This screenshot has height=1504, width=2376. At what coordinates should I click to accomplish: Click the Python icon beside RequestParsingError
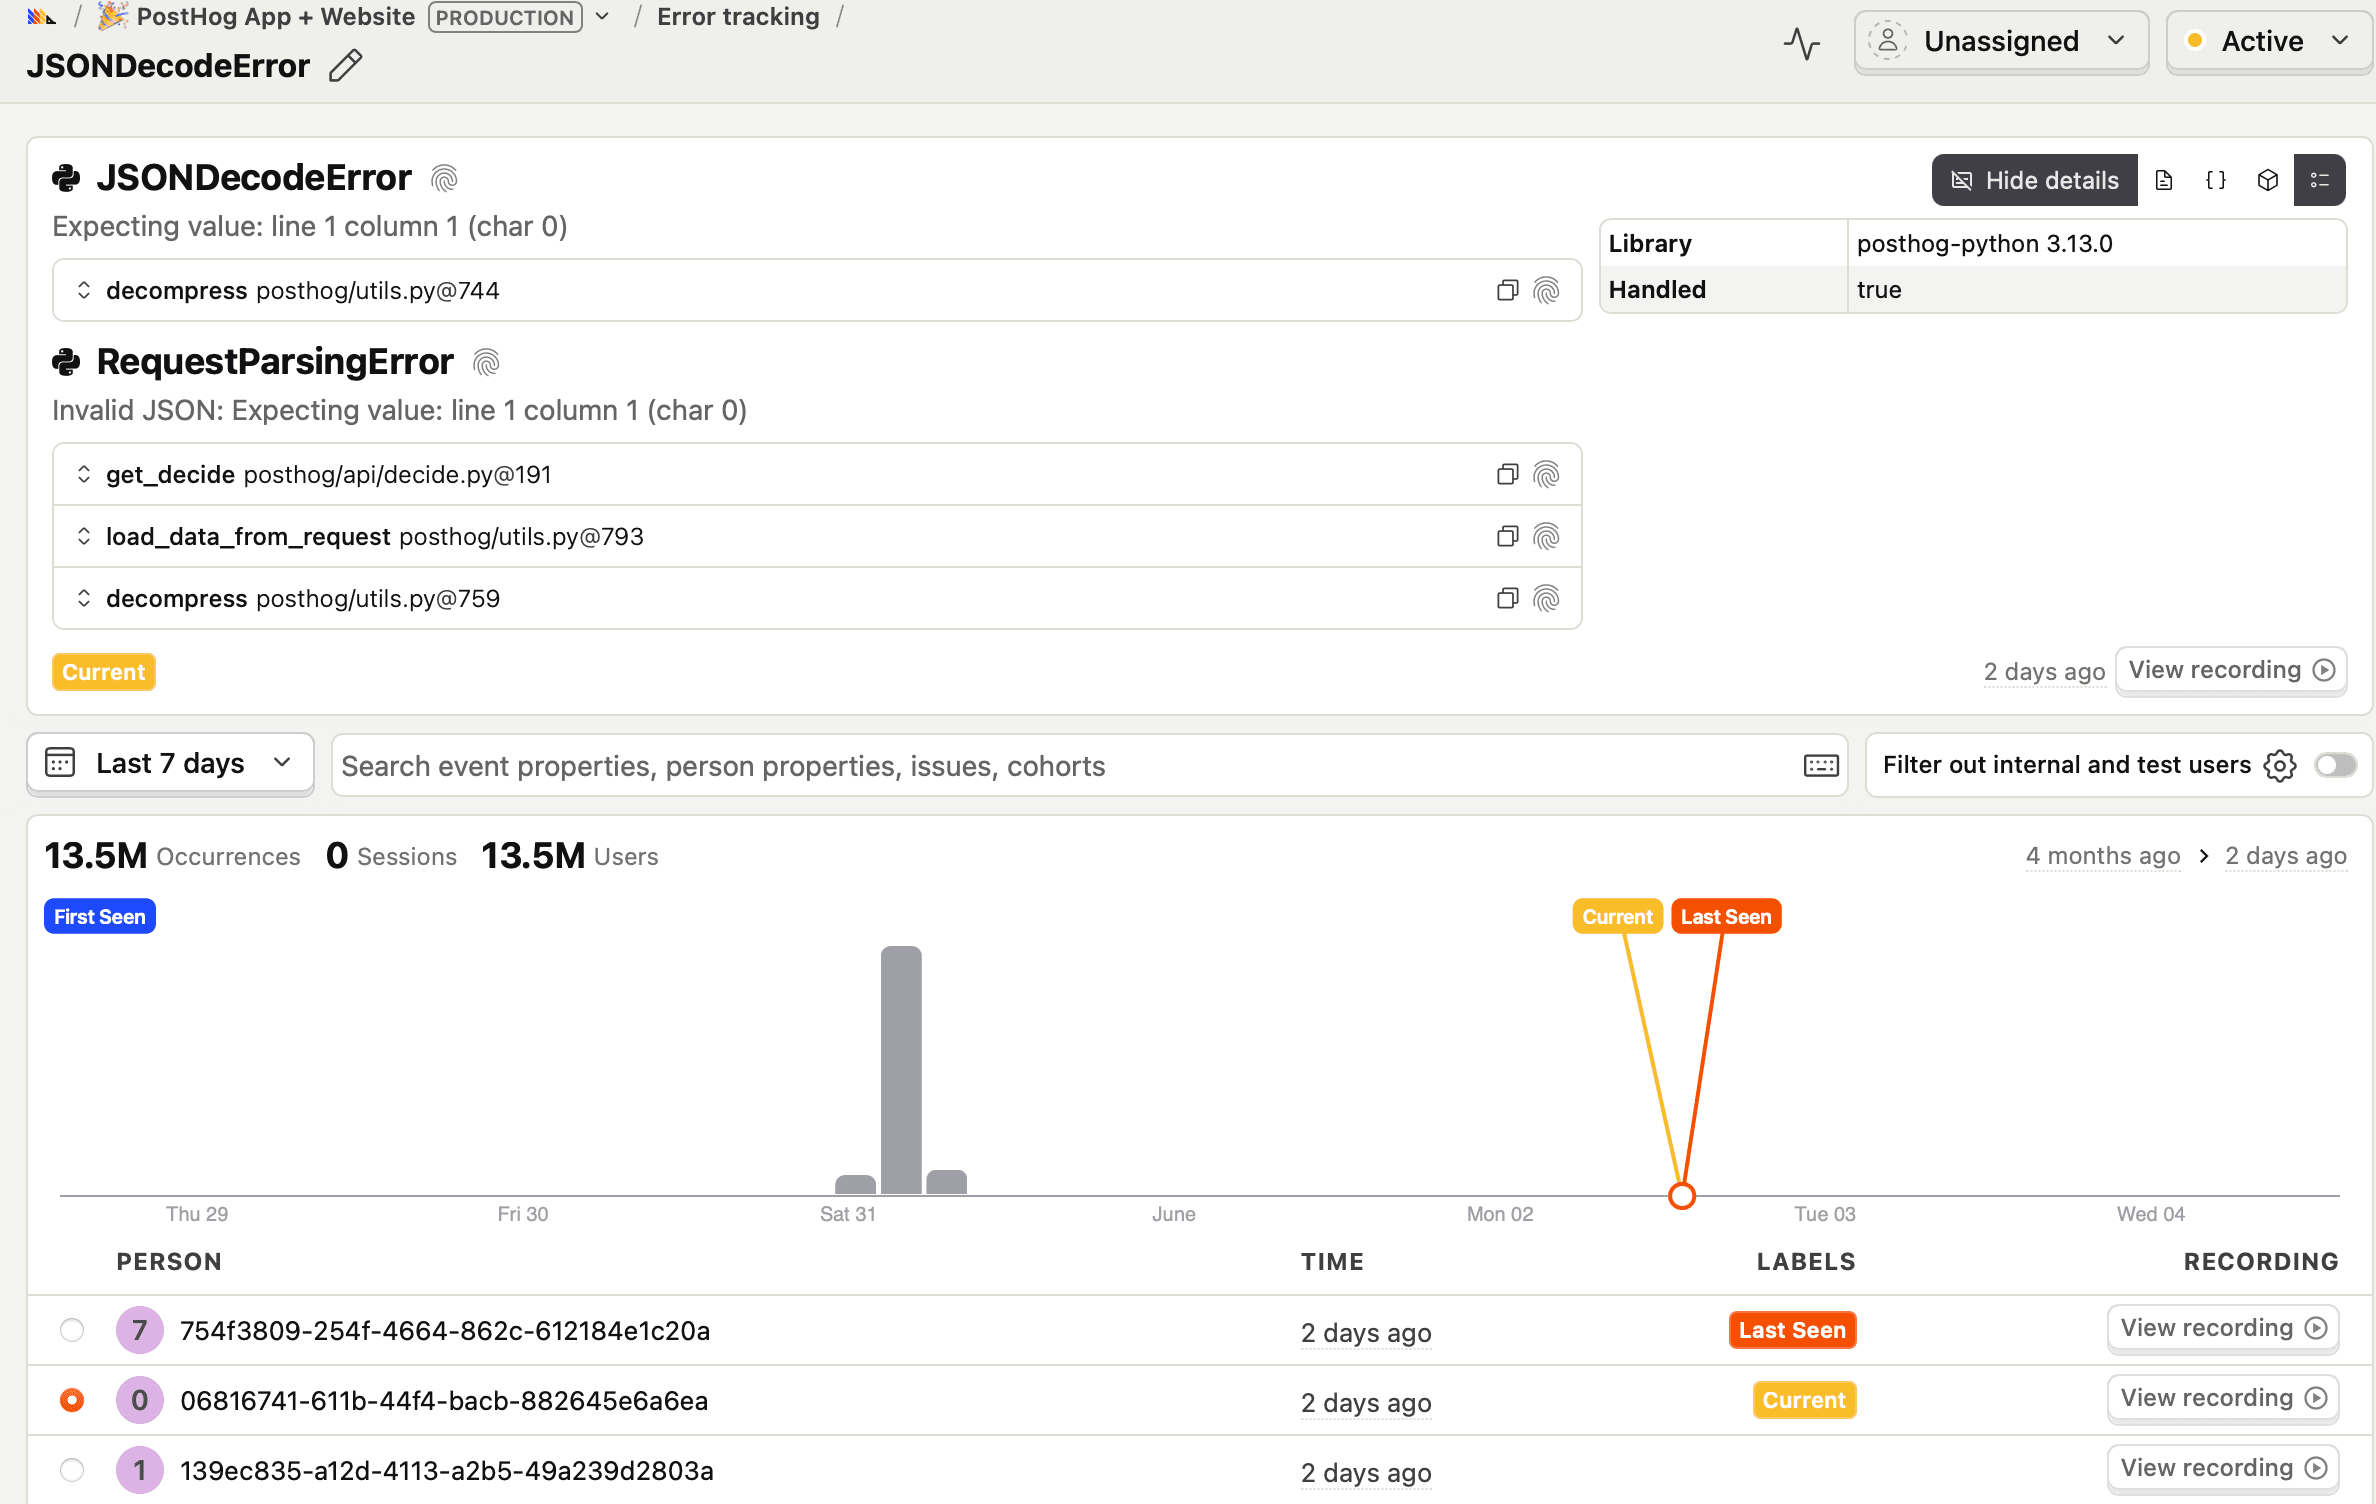click(x=66, y=362)
